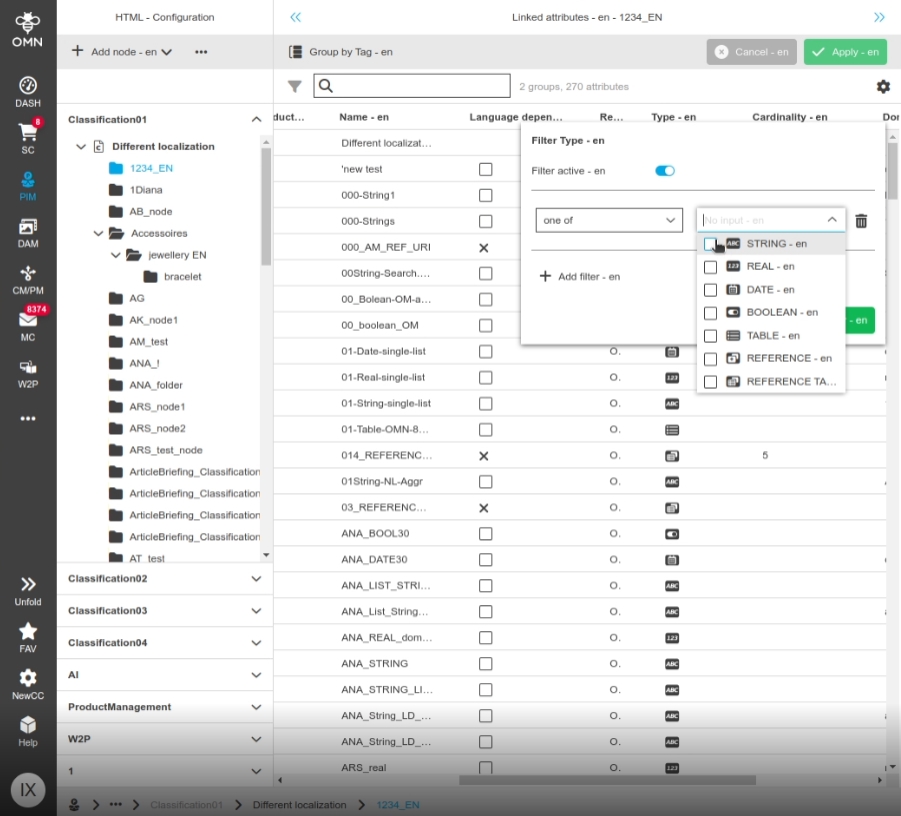901x816 pixels.
Task: Click Add filter - en
Action: click(x=580, y=276)
